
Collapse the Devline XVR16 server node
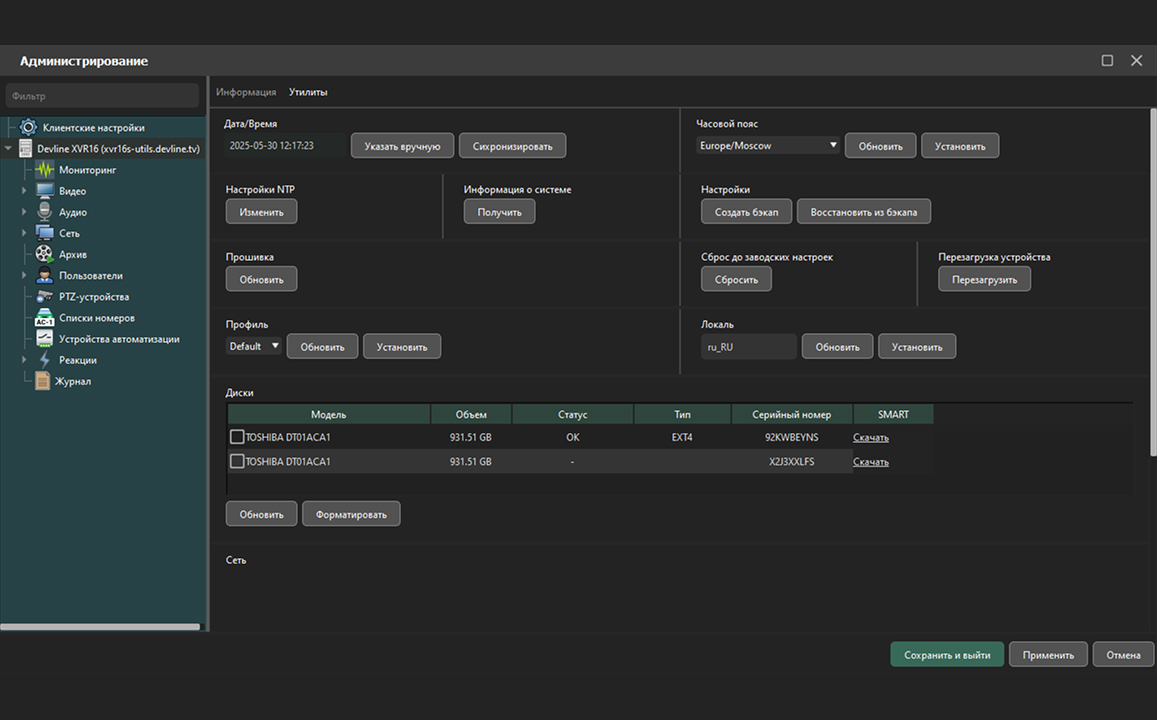[9, 149]
